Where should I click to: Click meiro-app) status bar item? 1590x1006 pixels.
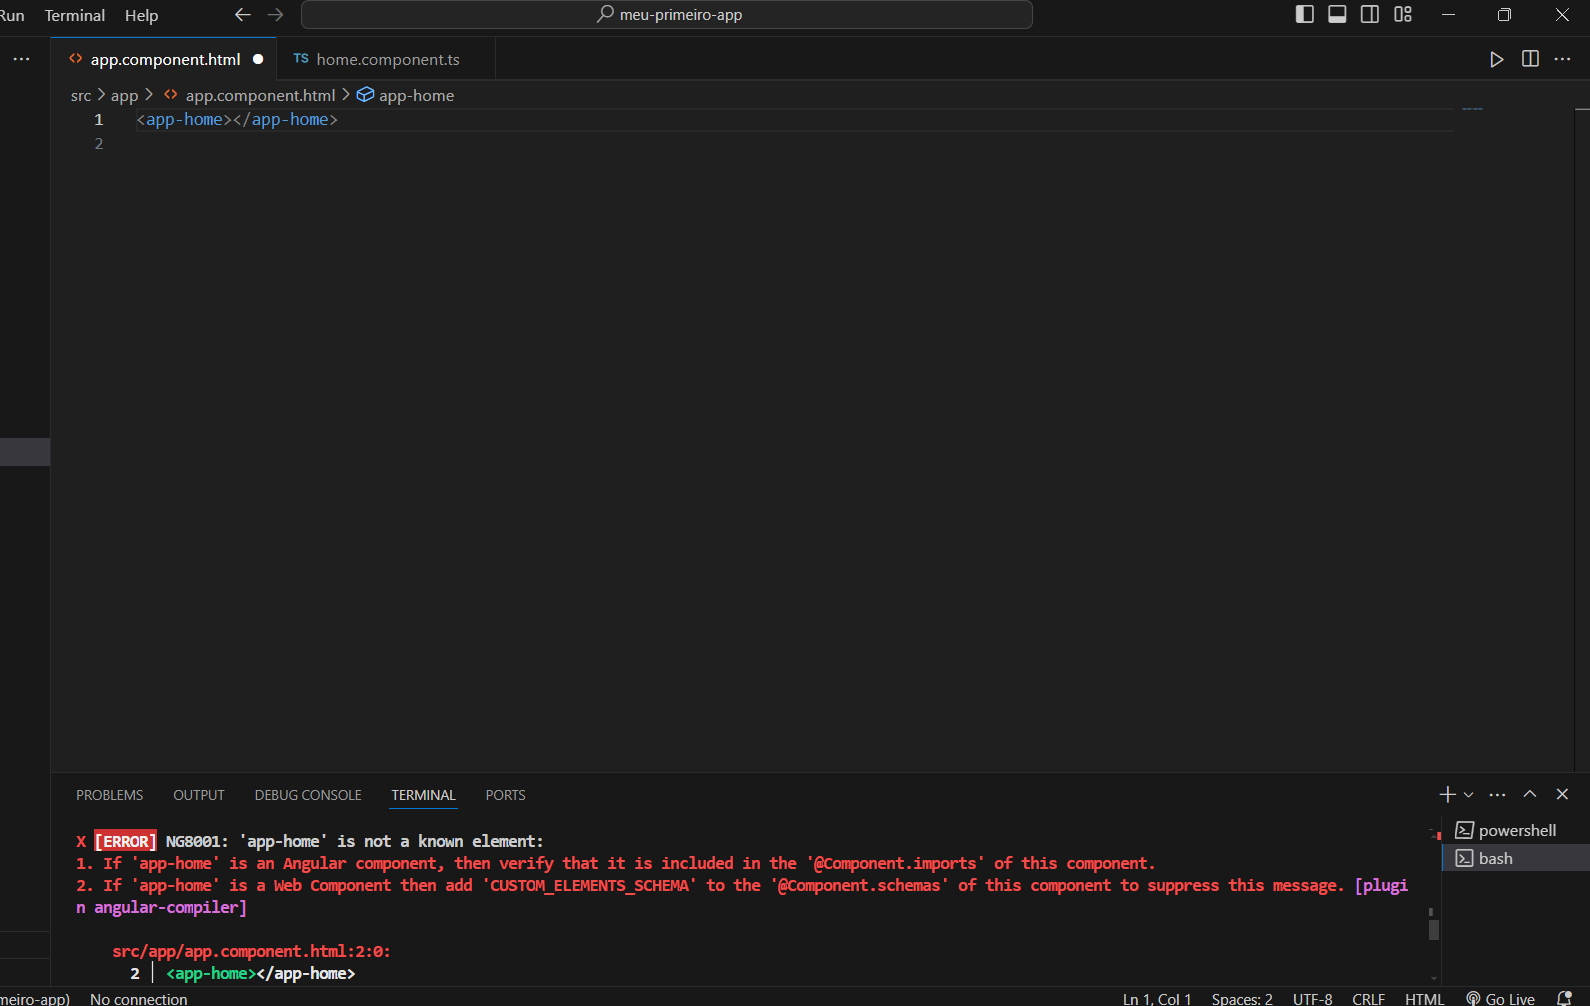click(x=35, y=998)
